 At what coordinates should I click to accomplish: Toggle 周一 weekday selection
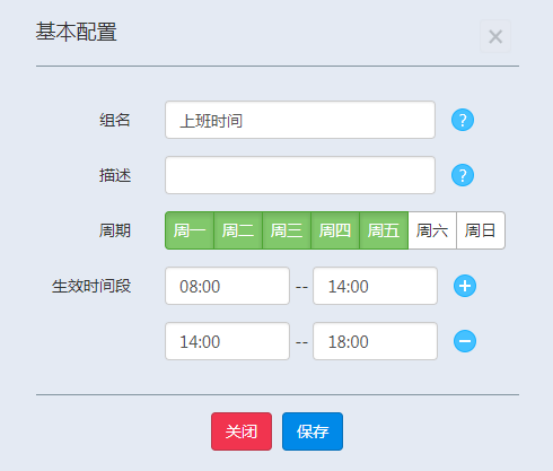[x=189, y=230]
